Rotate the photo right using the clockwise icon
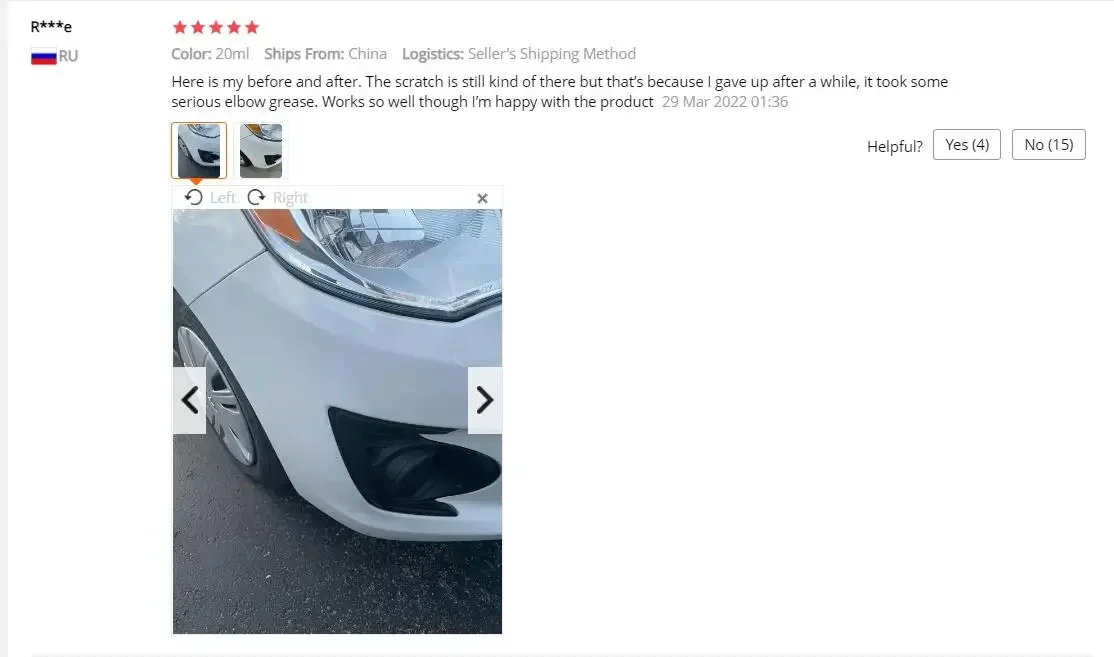This screenshot has height=657, width=1114. click(256, 197)
